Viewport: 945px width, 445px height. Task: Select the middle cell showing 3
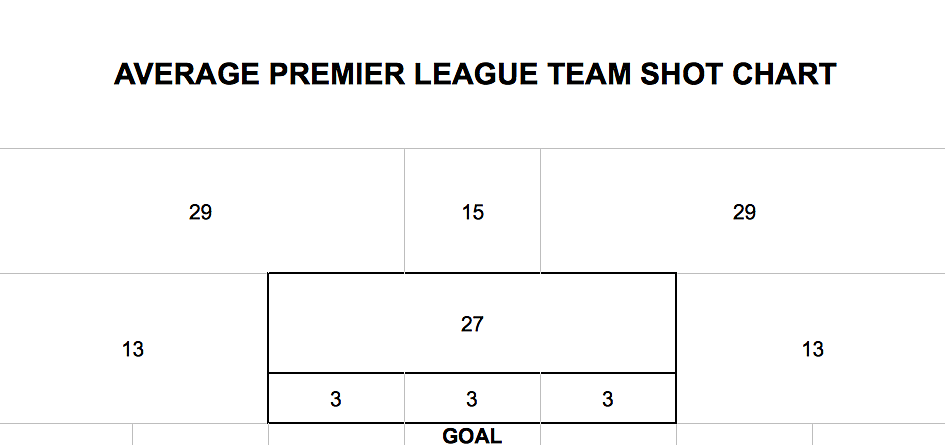pos(472,398)
